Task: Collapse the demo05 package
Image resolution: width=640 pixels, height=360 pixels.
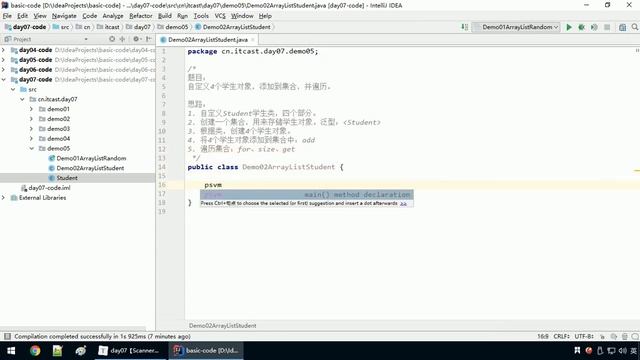Action: pyautogui.click(x=31, y=148)
